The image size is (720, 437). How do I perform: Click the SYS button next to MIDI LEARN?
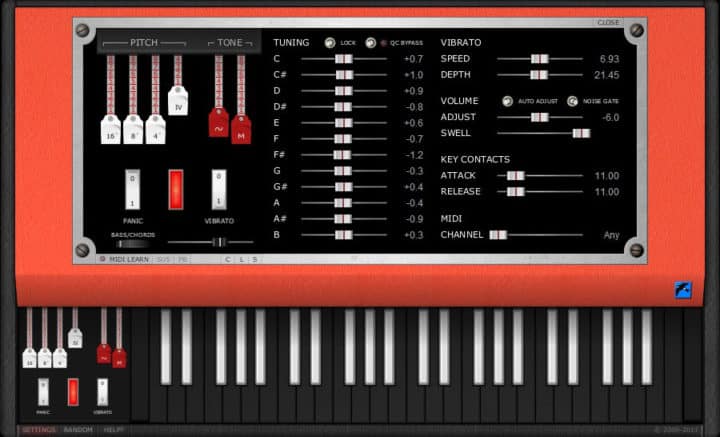click(x=163, y=259)
